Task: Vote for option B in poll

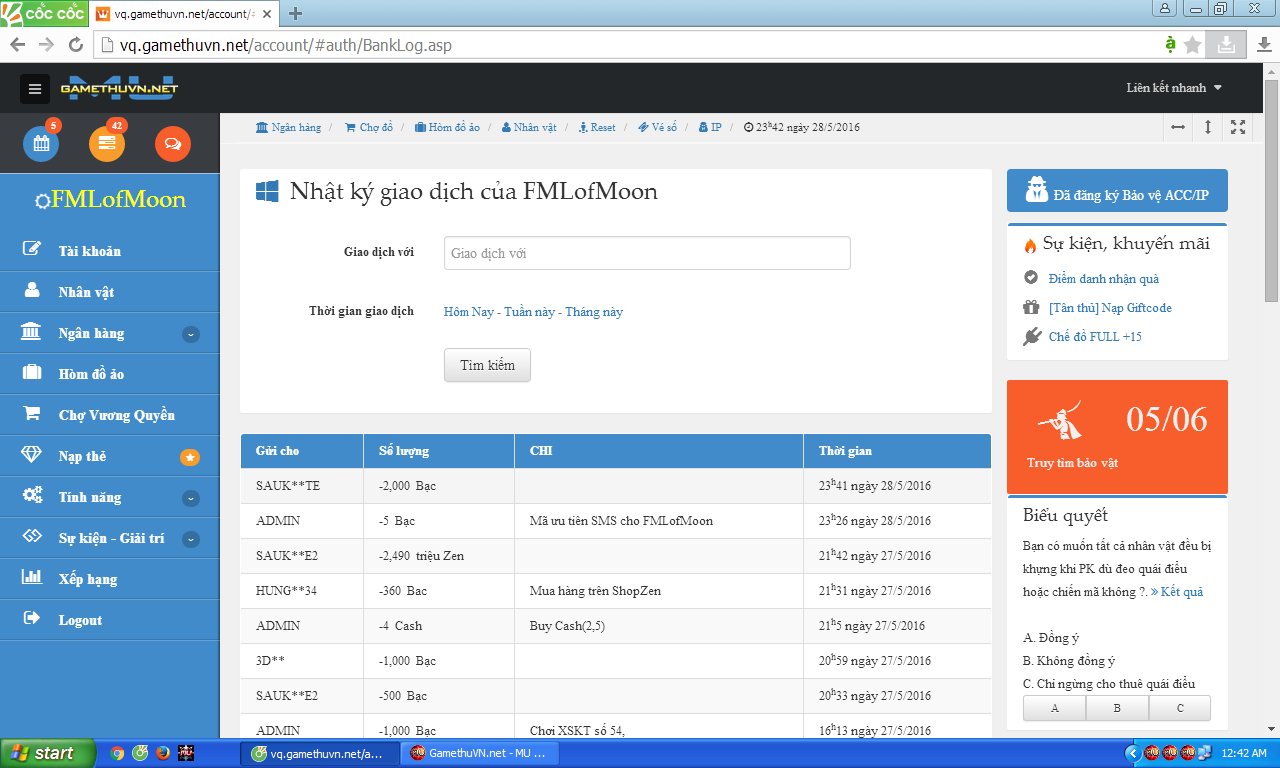Action: point(1117,708)
